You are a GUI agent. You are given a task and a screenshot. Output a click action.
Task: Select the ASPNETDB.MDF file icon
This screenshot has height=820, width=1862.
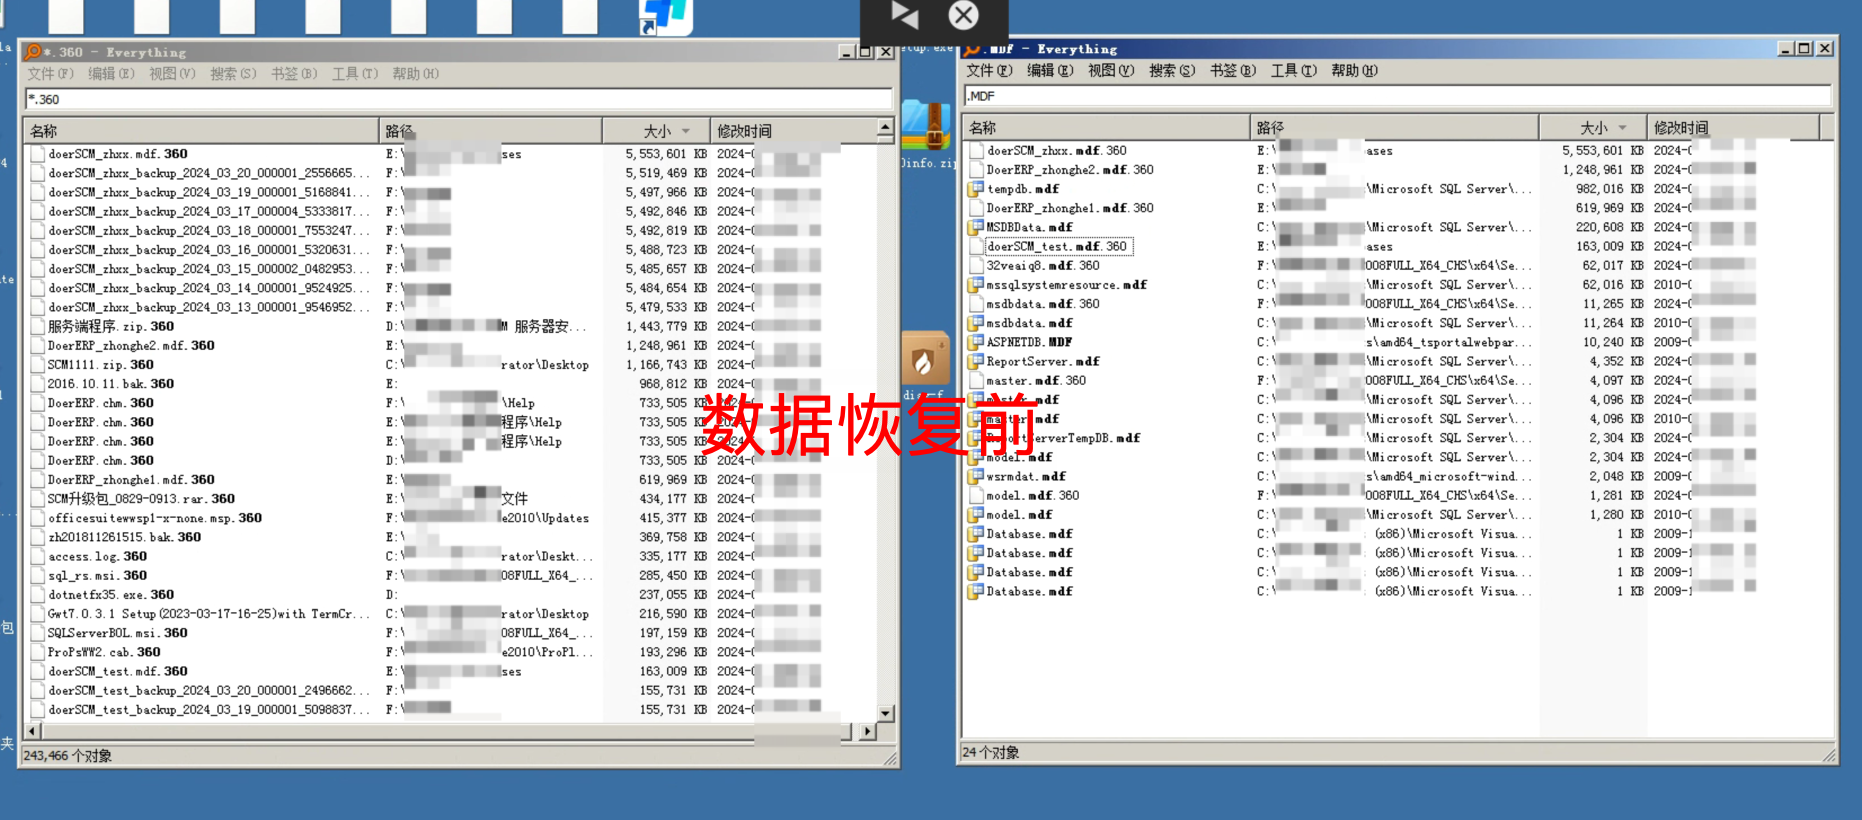(x=976, y=342)
